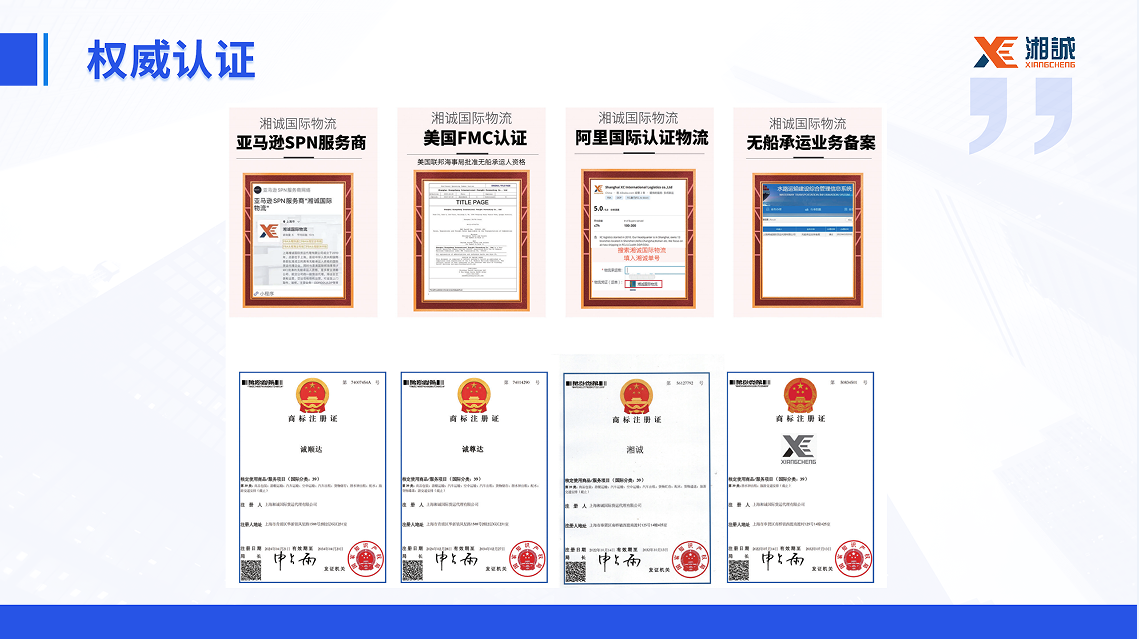The height and width of the screenshot is (639, 1139).
Task: Select the 亚马逊SPN服务商 heading text
Action: pos(301,143)
